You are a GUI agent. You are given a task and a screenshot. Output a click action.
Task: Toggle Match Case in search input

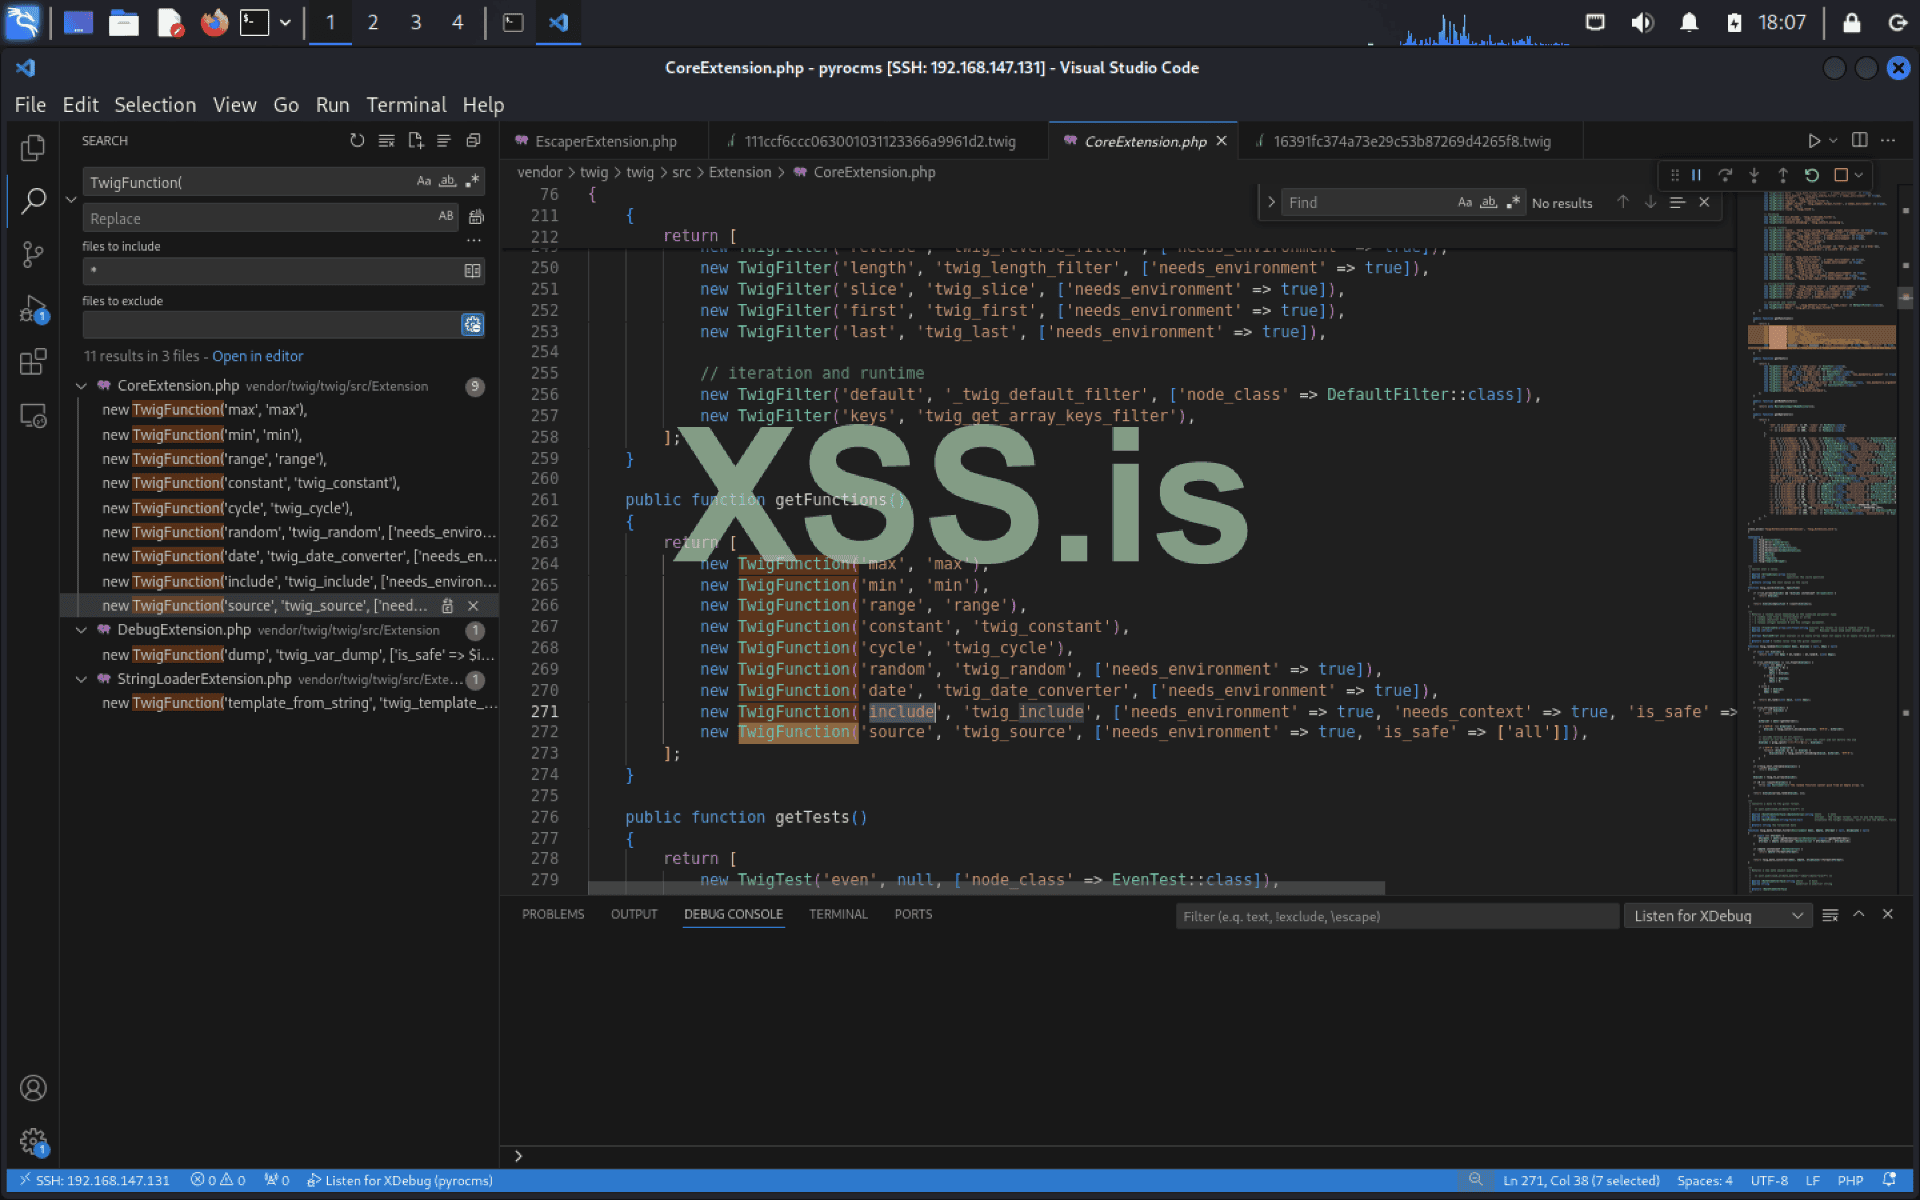click(424, 181)
